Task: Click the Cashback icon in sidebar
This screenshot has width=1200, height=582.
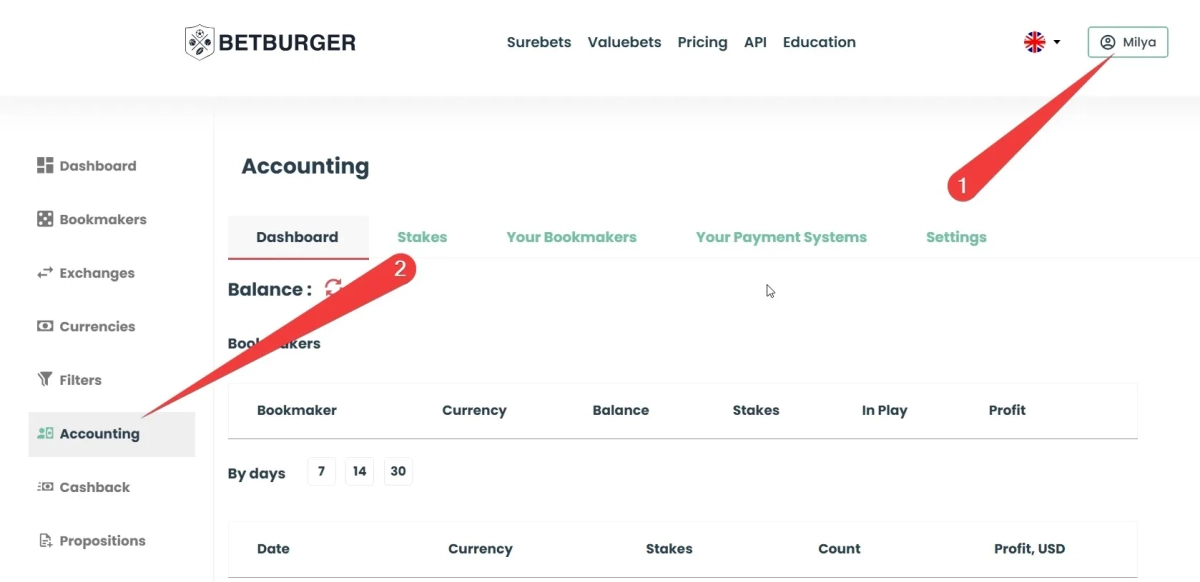Action: click(x=44, y=487)
